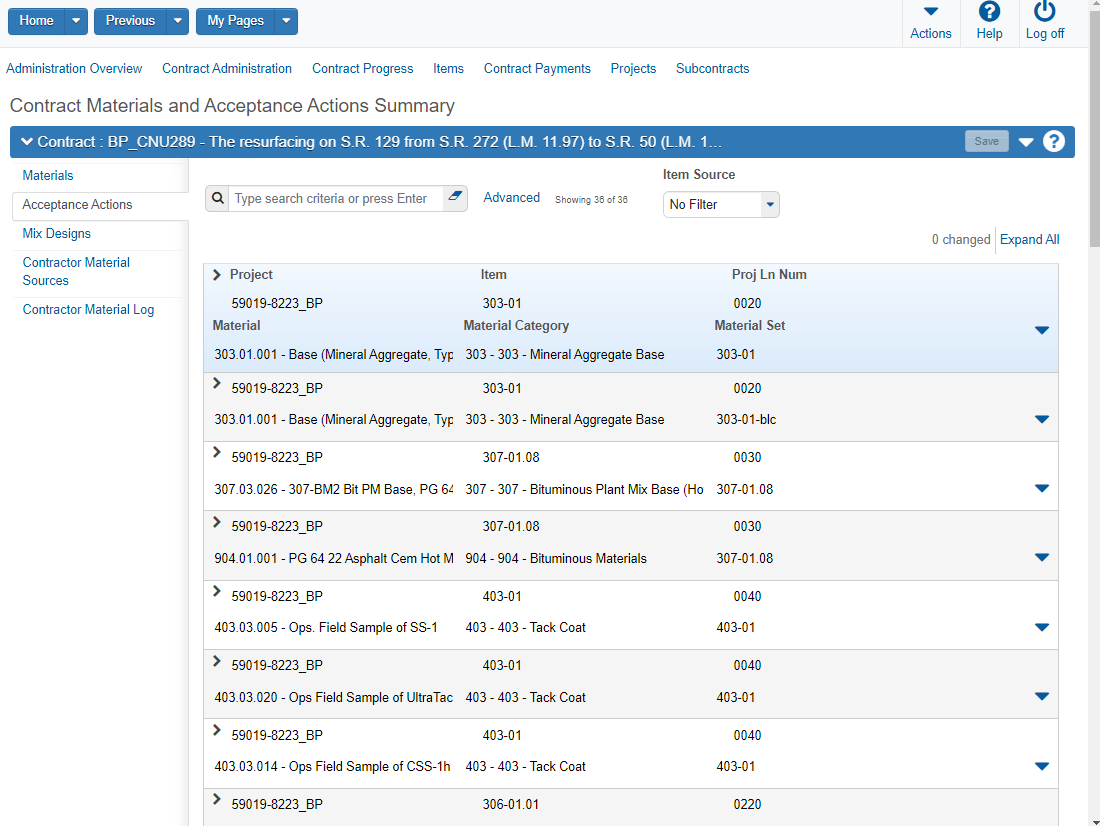Open row actions menu for 303-01-blc
Viewport: 1100px width, 826px height.
click(1041, 420)
